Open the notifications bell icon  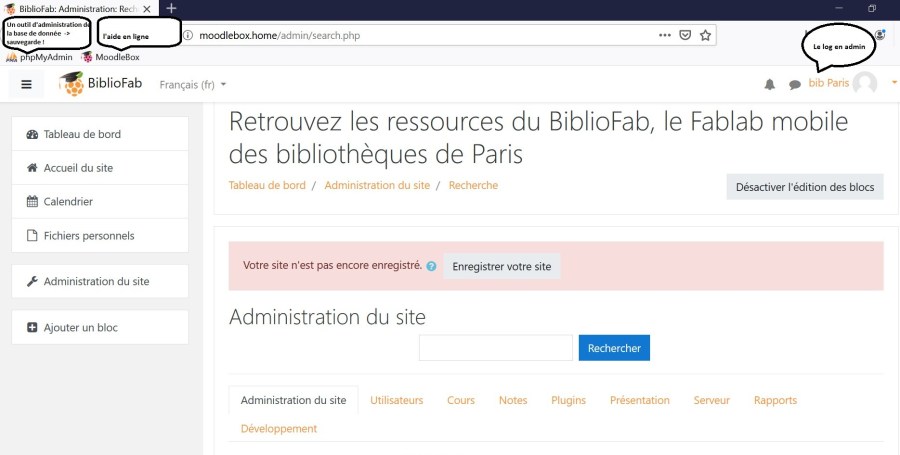[x=769, y=85]
